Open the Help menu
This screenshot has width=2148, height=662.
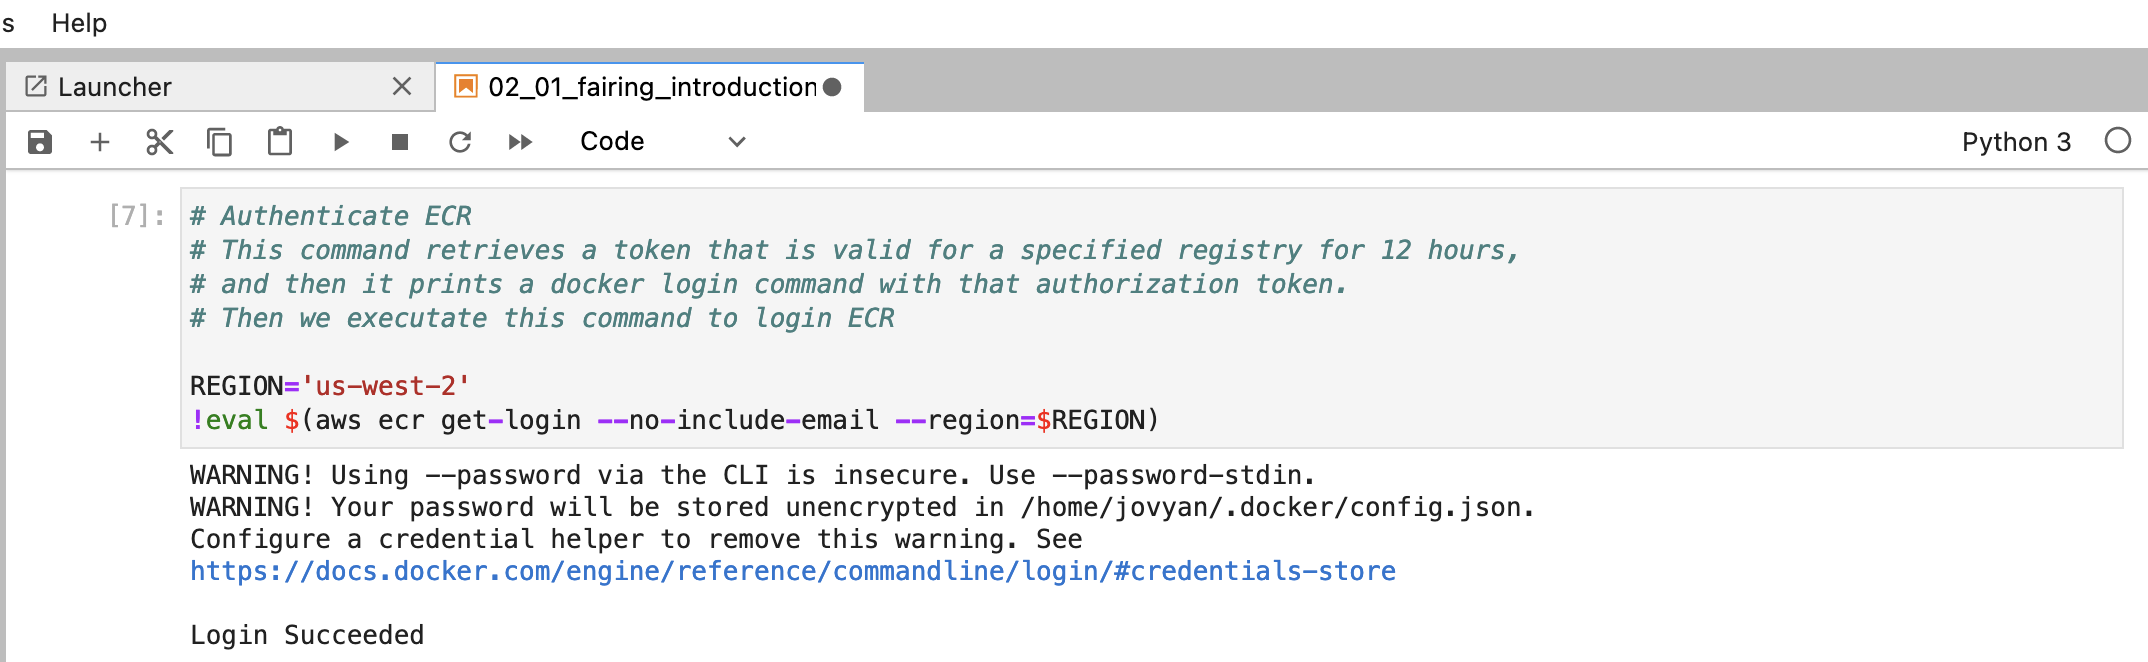[79, 23]
